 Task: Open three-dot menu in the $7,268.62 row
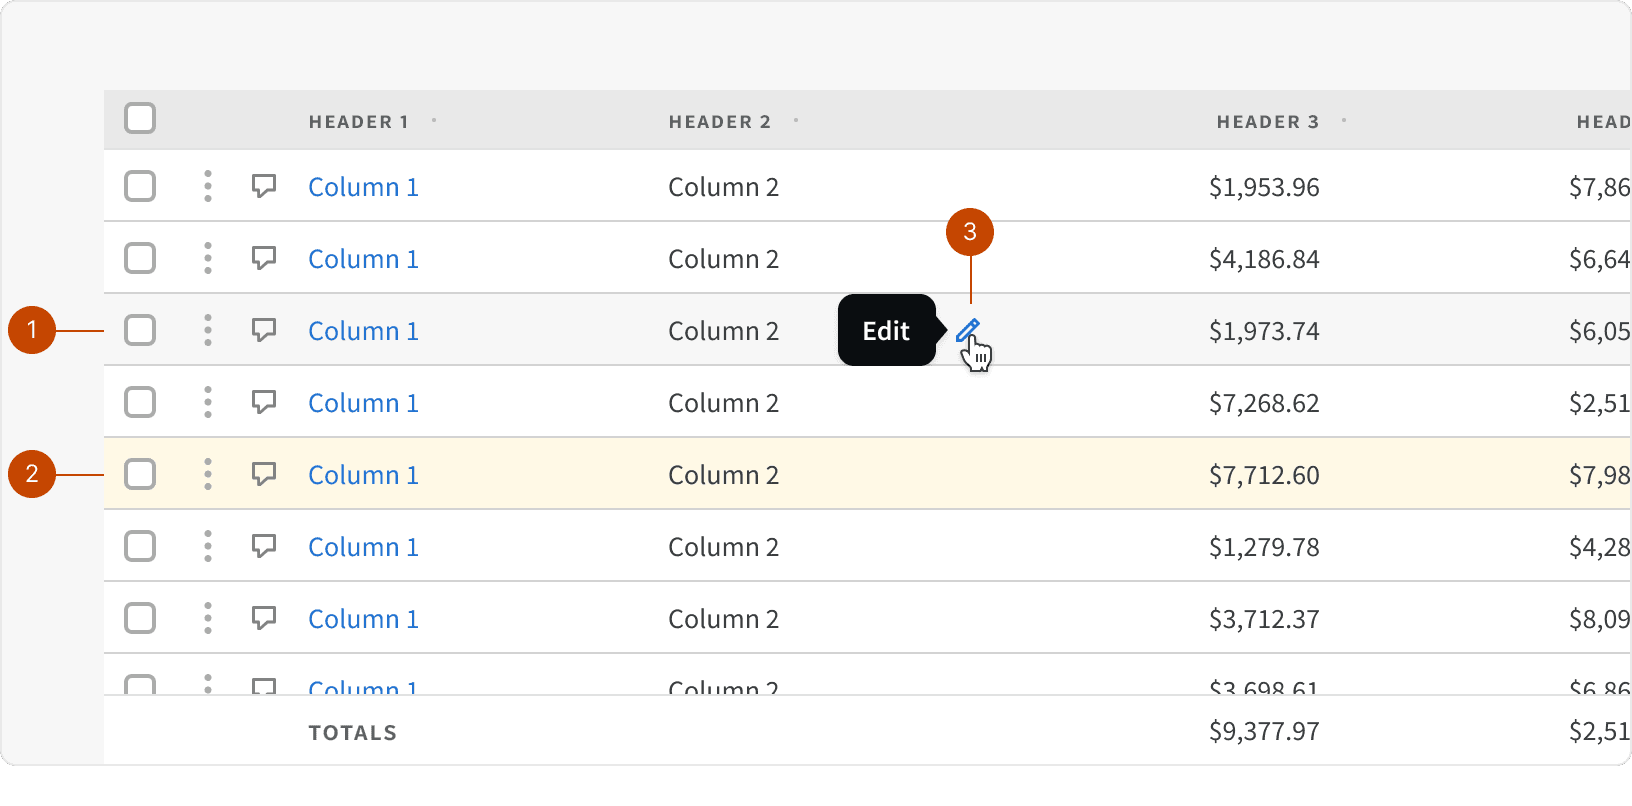(208, 402)
